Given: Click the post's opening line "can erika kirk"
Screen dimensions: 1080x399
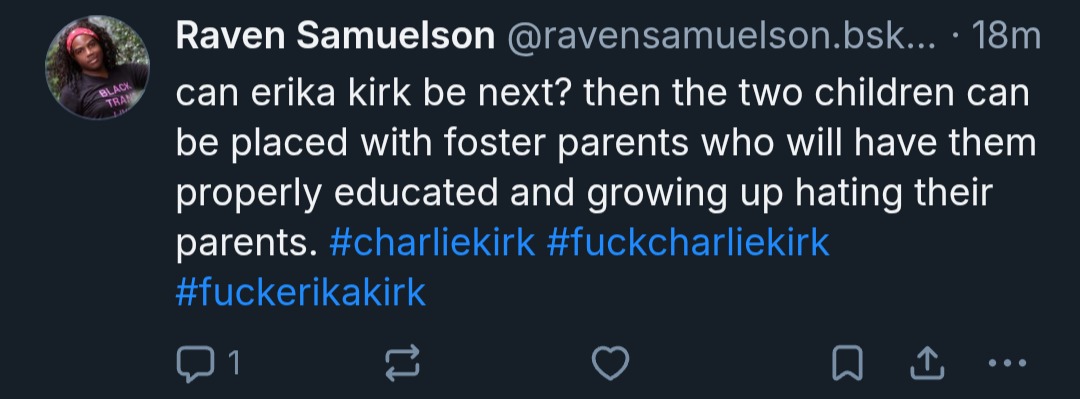Looking at the screenshot, I should tap(603, 92).
